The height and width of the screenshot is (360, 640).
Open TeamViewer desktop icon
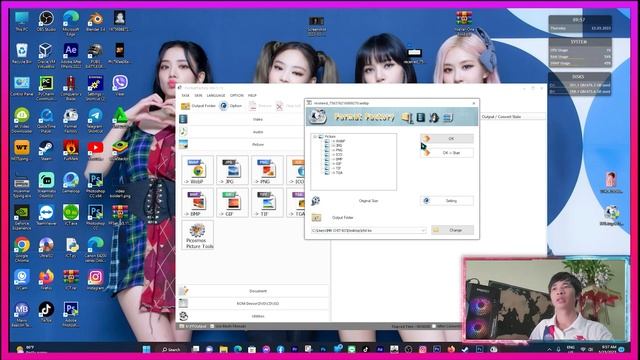(46, 216)
